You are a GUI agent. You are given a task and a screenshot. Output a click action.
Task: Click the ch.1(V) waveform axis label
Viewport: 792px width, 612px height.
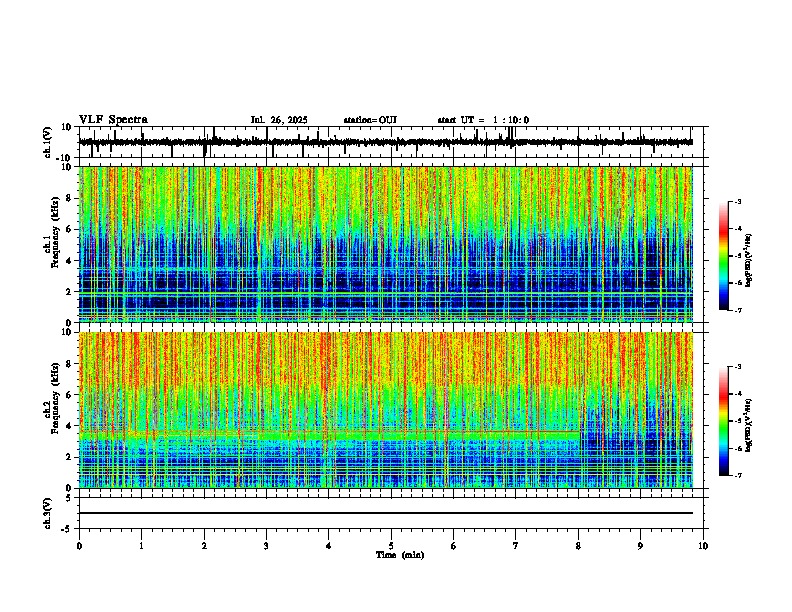click(48, 142)
